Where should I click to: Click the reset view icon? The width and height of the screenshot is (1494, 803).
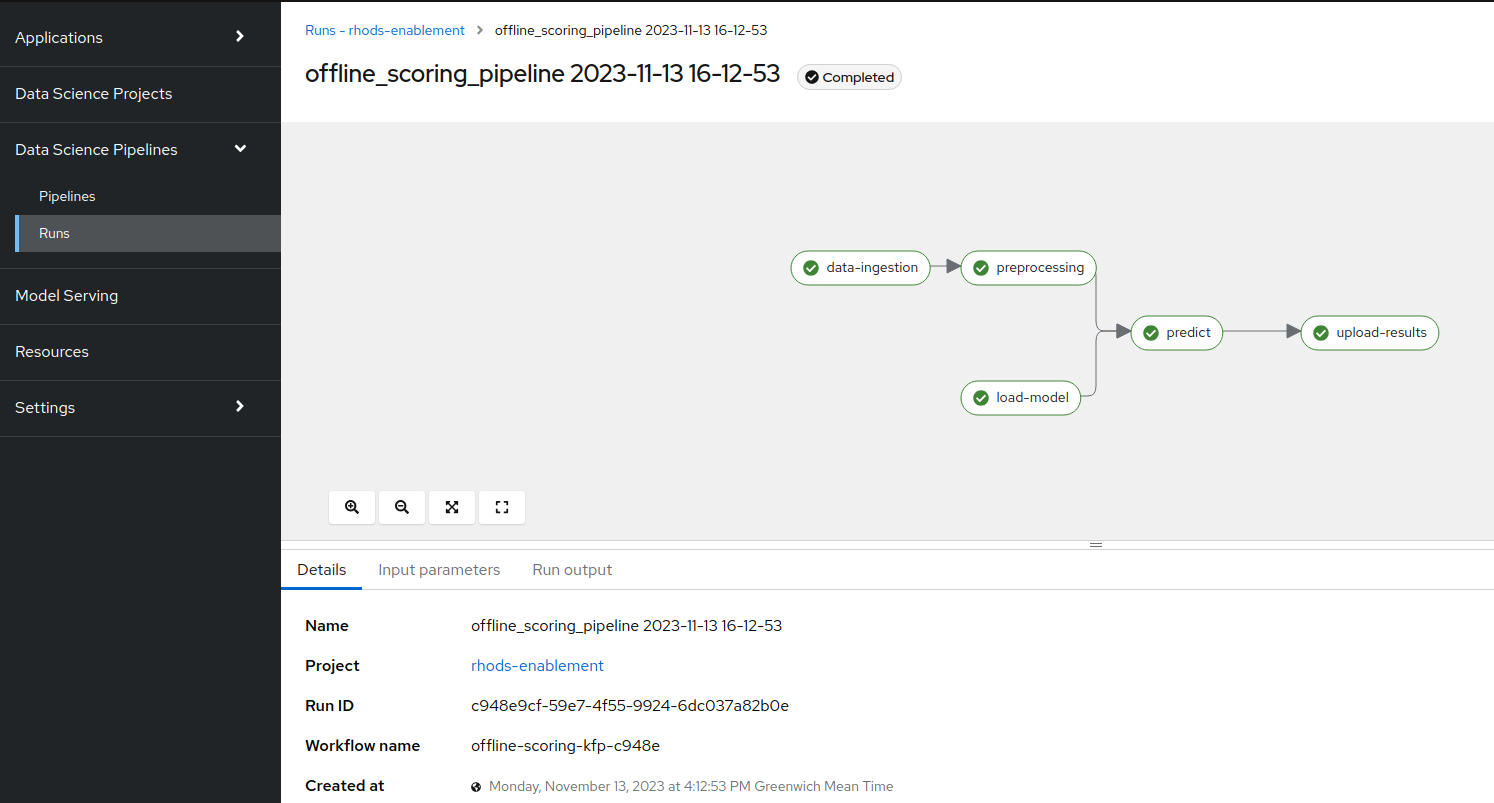click(502, 507)
